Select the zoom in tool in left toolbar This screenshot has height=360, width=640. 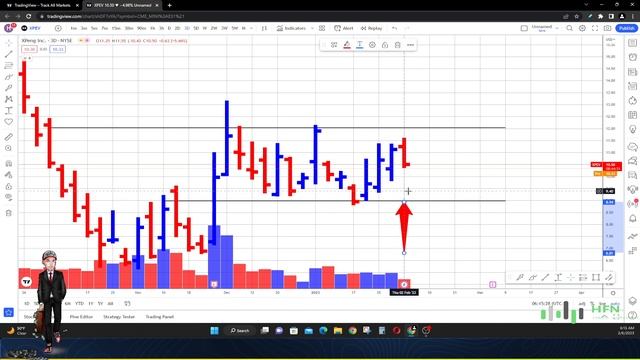tap(9, 148)
